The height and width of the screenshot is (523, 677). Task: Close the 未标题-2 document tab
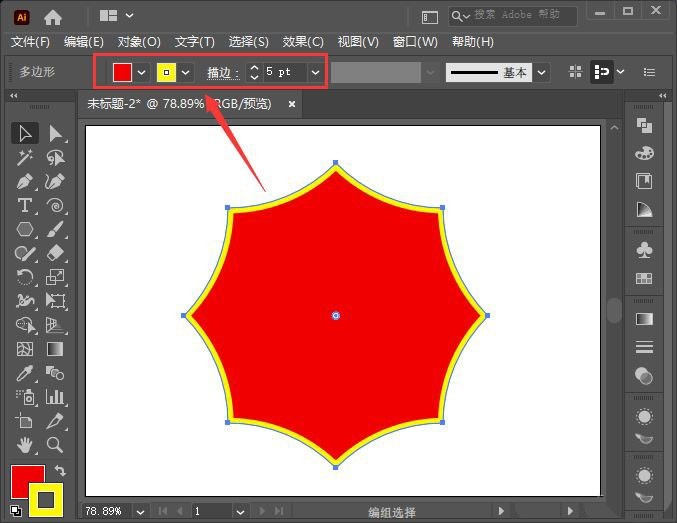[292, 104]
